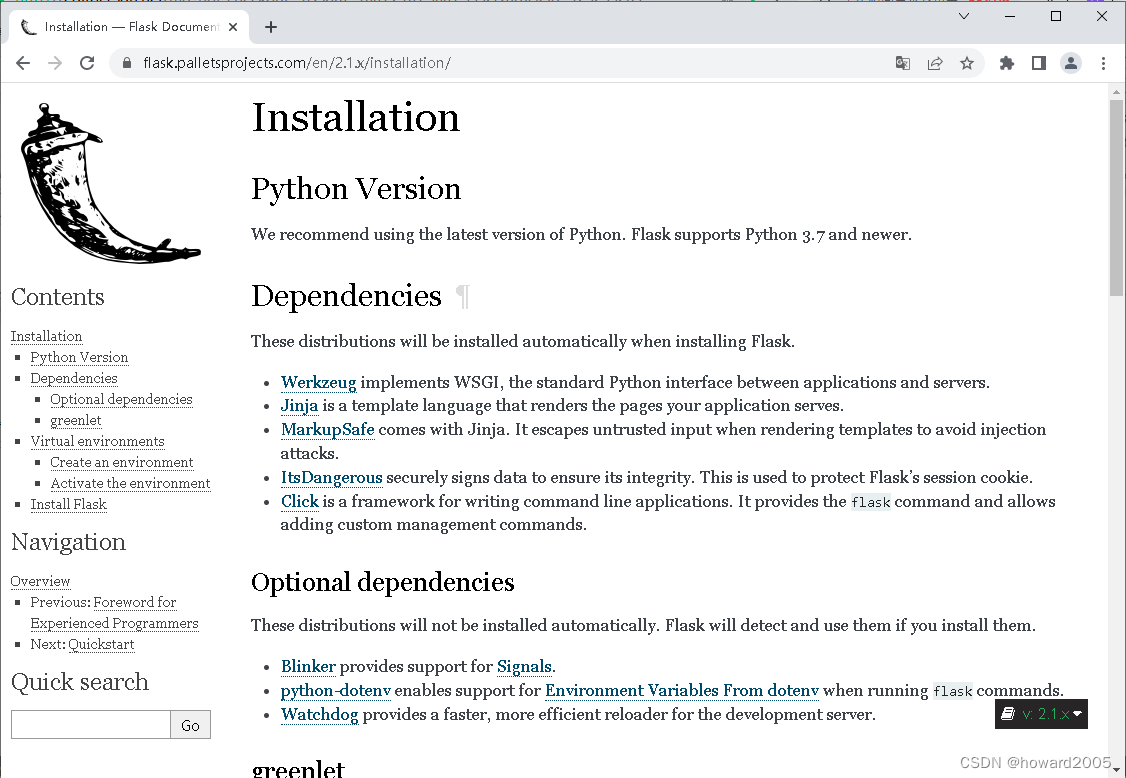Open the Signals link

(x=524, y=667)
